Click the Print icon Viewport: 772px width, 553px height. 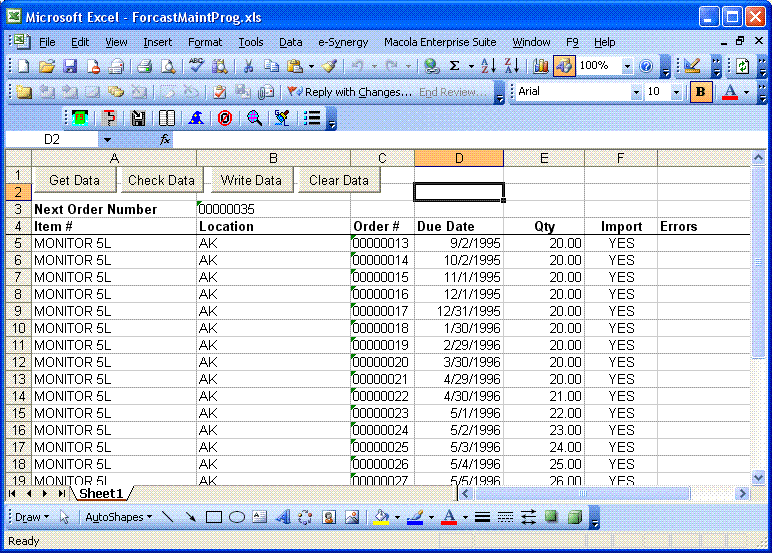(144, 65)
